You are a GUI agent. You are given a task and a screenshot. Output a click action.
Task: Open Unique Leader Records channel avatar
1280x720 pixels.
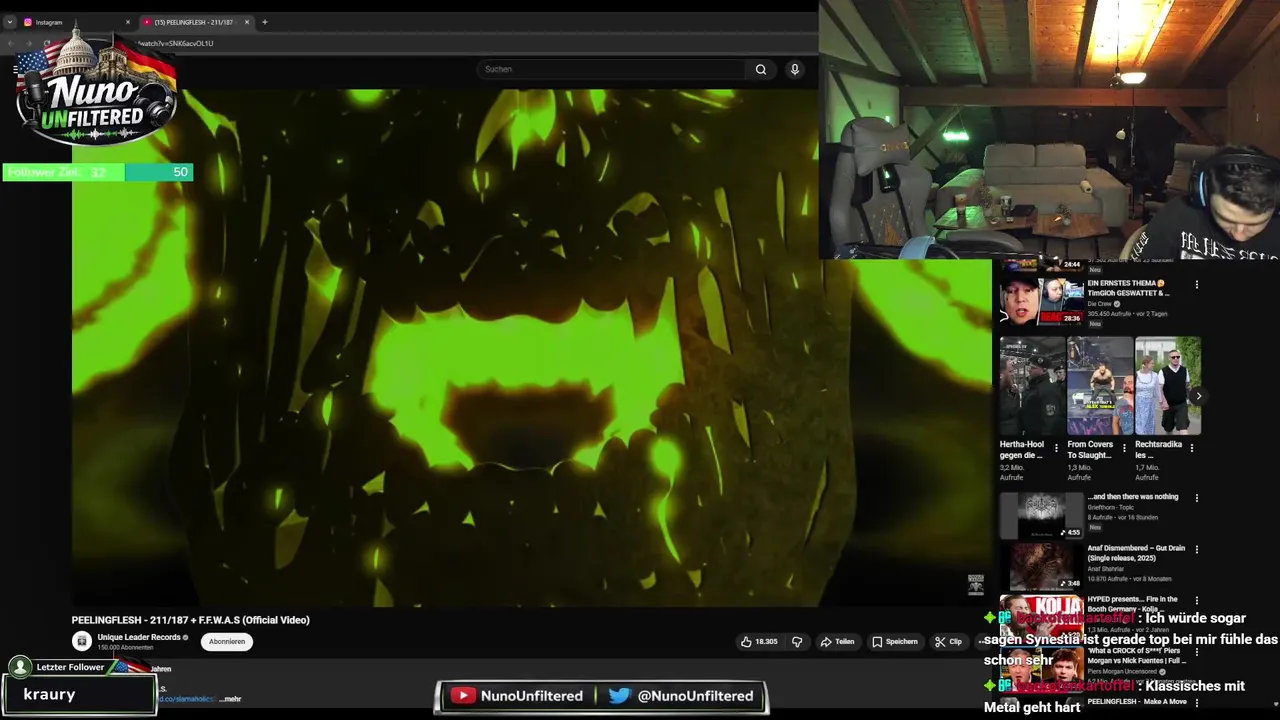(x=82, y=642)
